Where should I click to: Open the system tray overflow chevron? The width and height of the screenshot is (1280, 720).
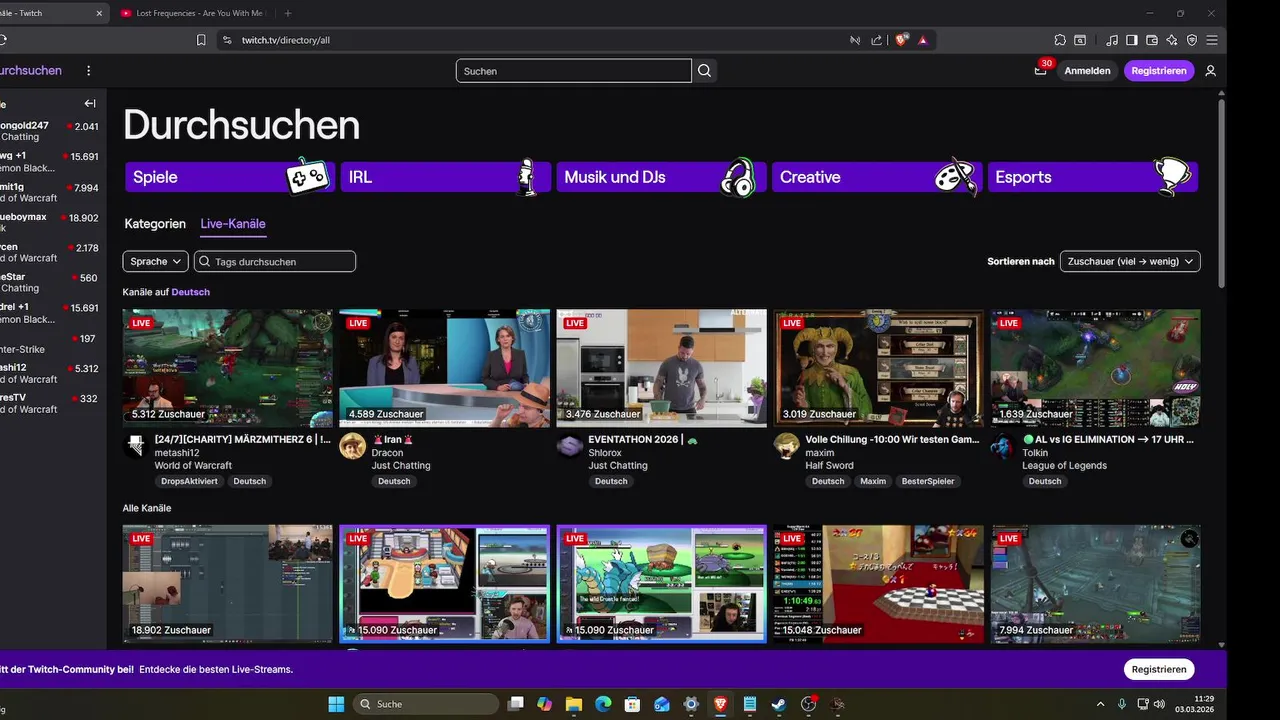coord(1101,704)
